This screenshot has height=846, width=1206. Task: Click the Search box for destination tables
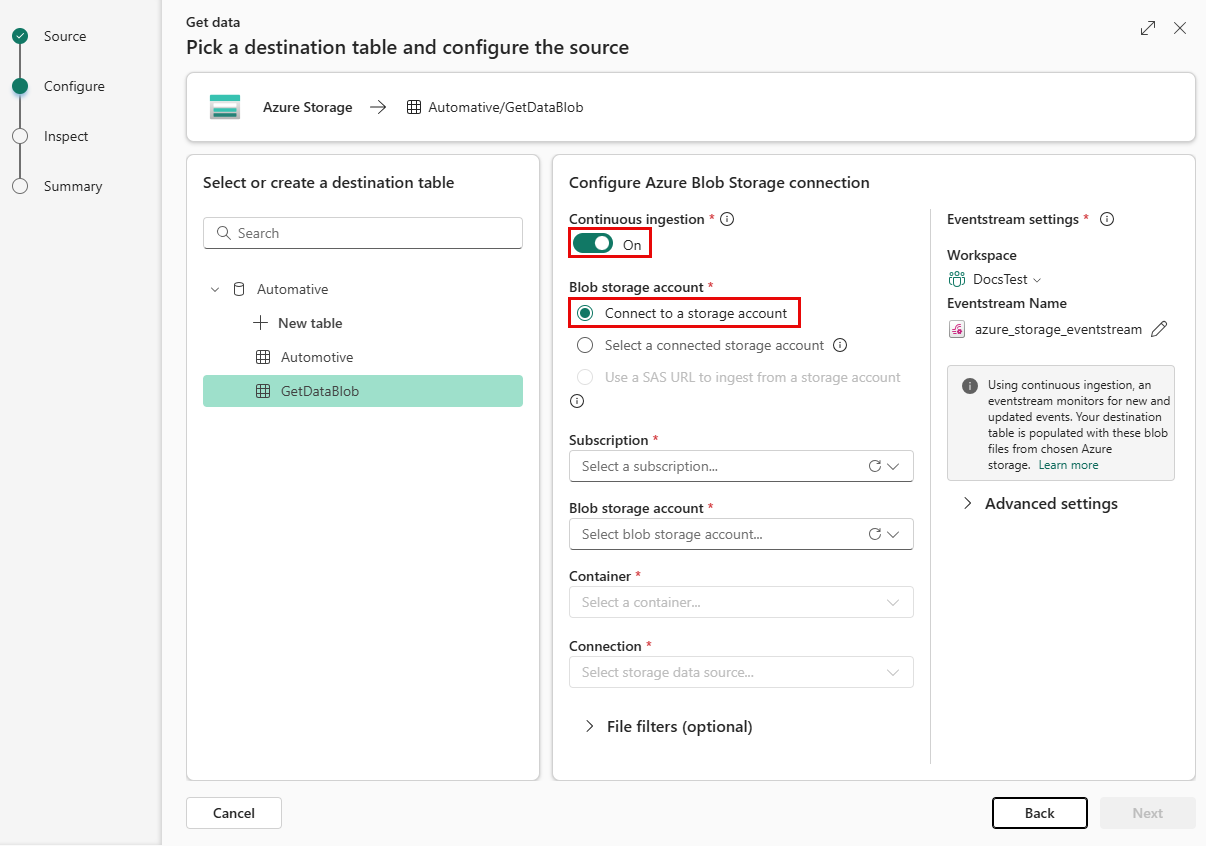coord(363,233)
